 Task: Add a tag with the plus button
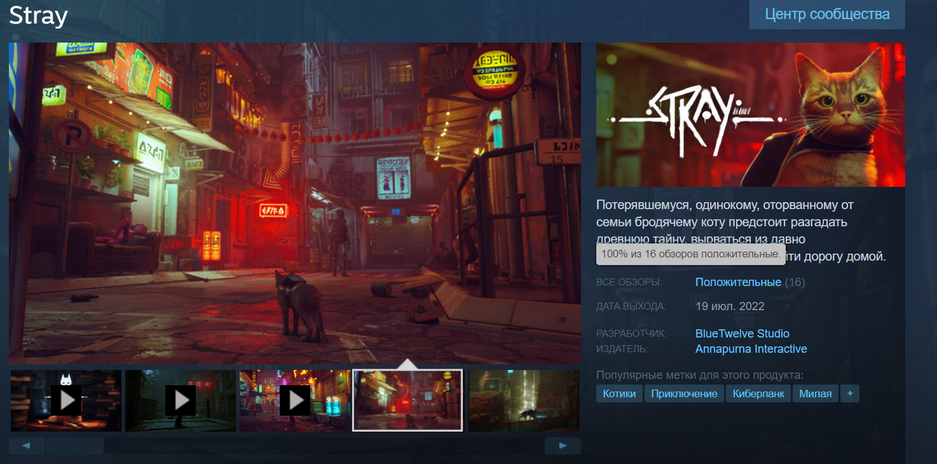pyautogui.click(x=850, y=393)
